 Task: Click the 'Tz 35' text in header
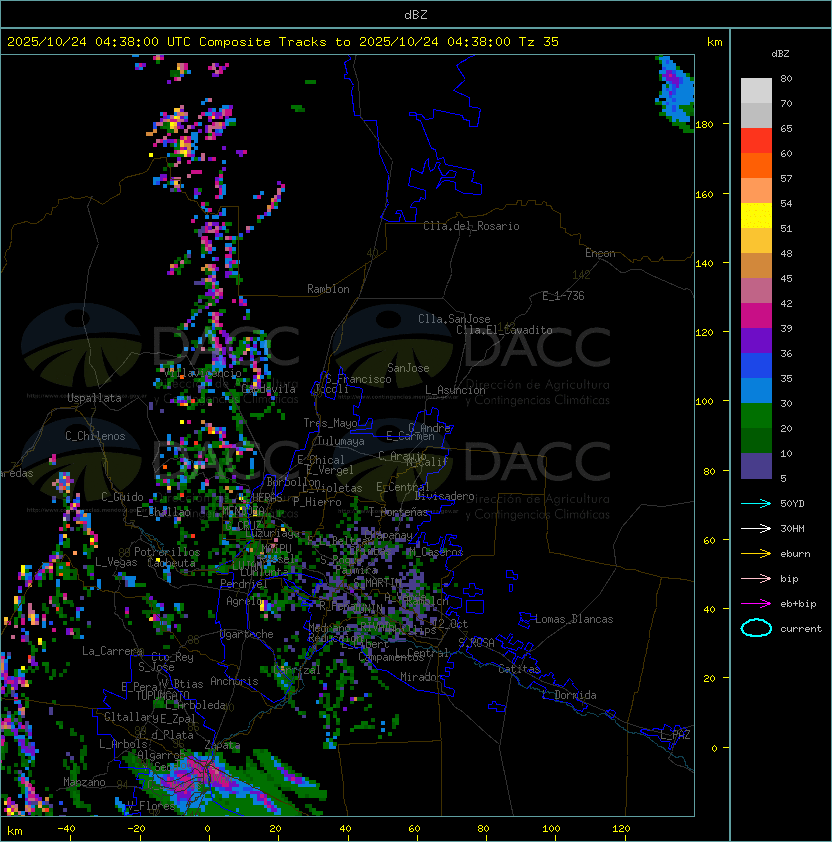539,42
